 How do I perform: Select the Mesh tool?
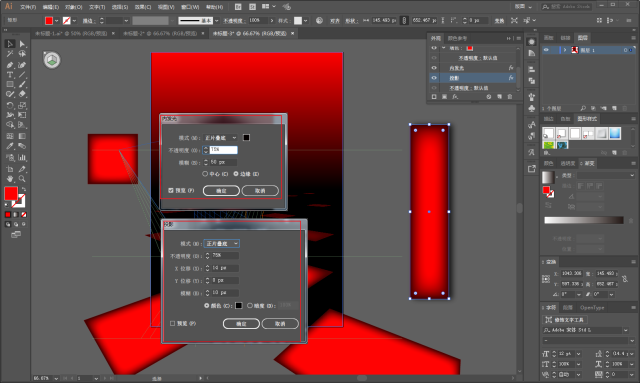10,136
